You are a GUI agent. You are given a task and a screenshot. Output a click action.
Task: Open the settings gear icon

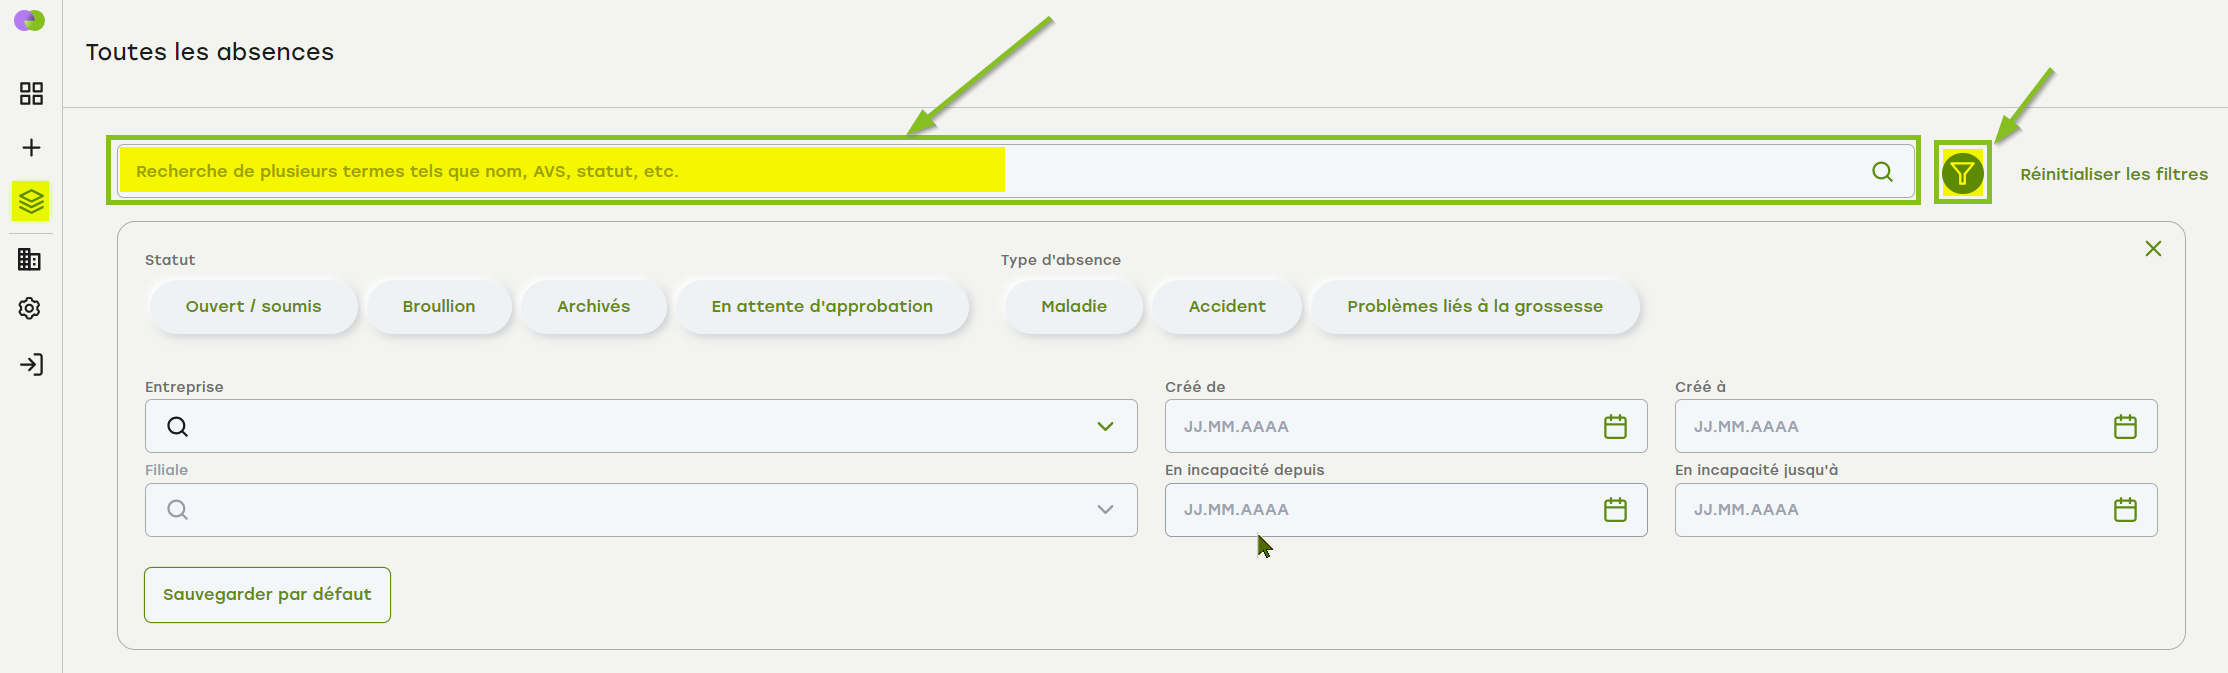(30, 309)
